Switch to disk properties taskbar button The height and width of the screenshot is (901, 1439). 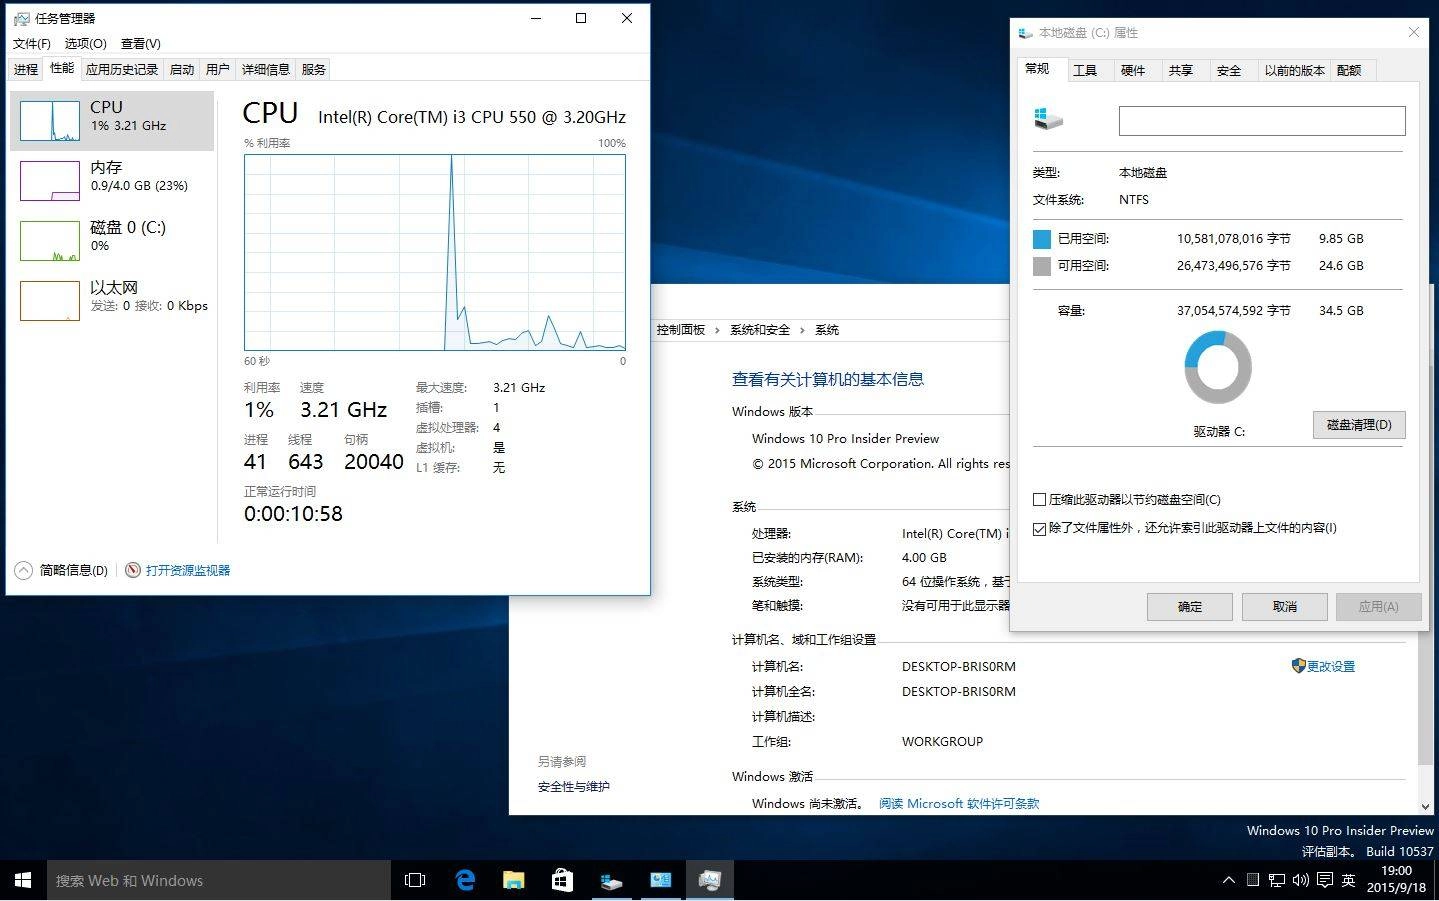(611, 880)
